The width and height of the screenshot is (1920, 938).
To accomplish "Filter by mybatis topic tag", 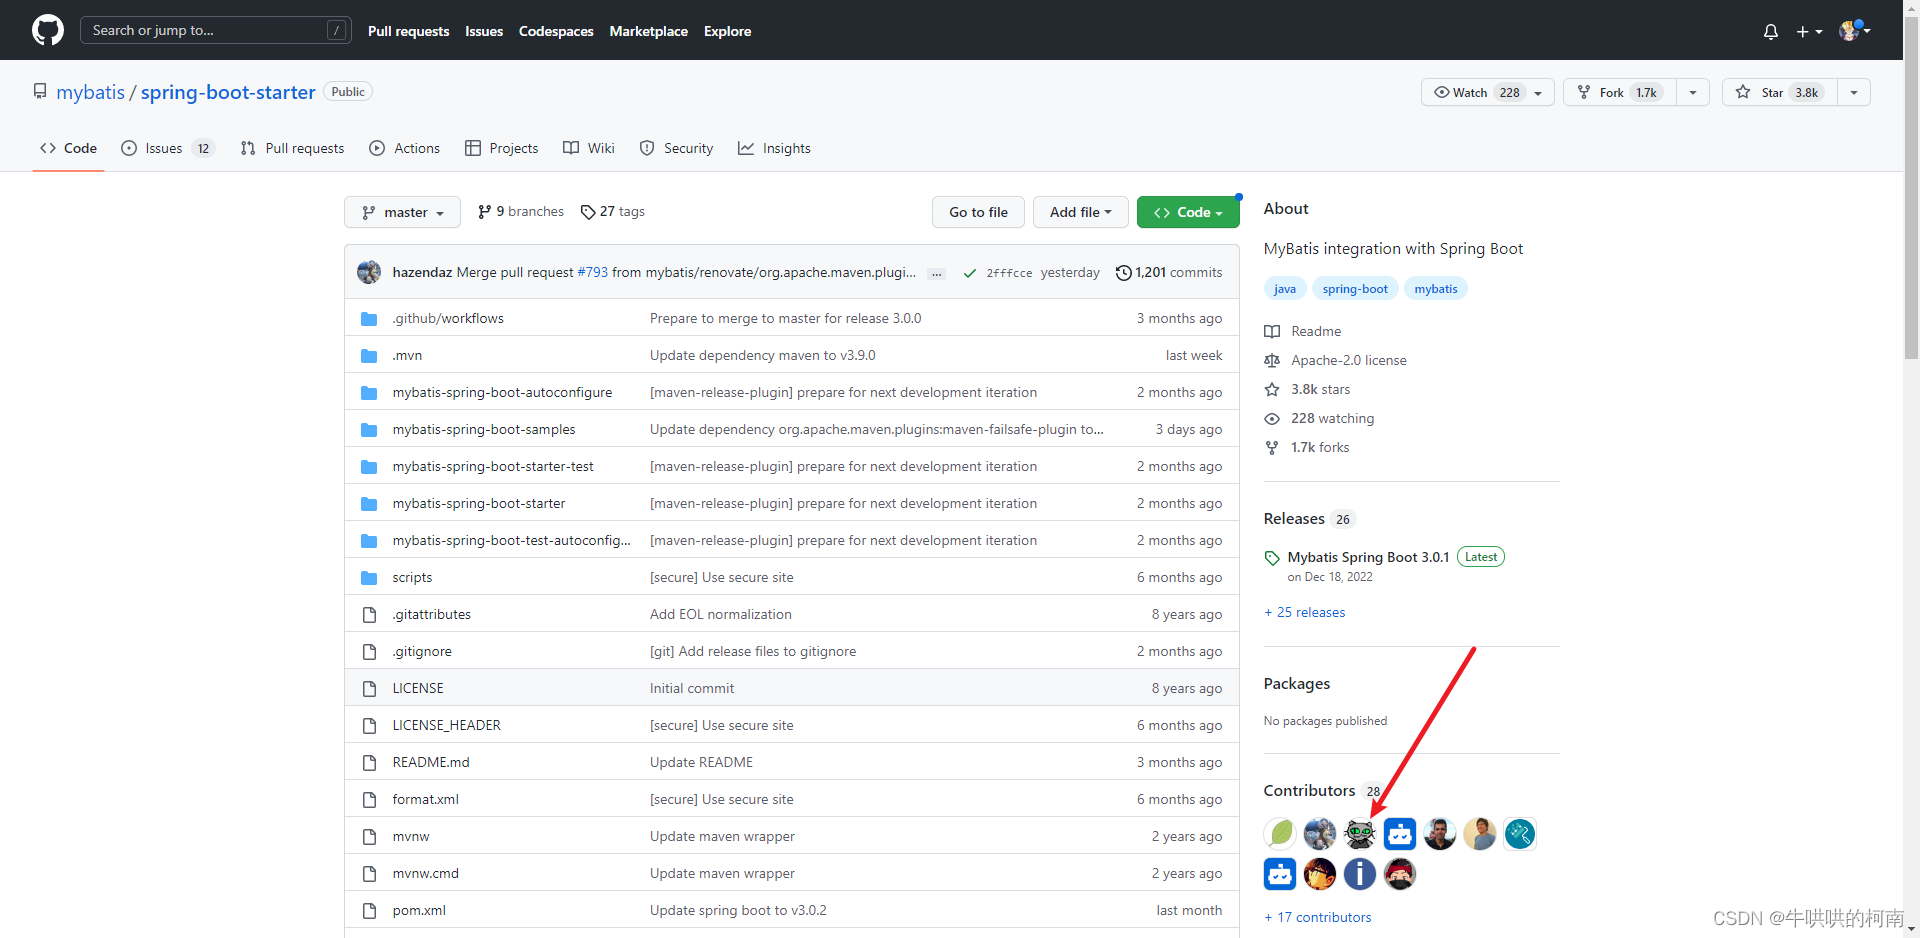I will tap(1436, 289).
